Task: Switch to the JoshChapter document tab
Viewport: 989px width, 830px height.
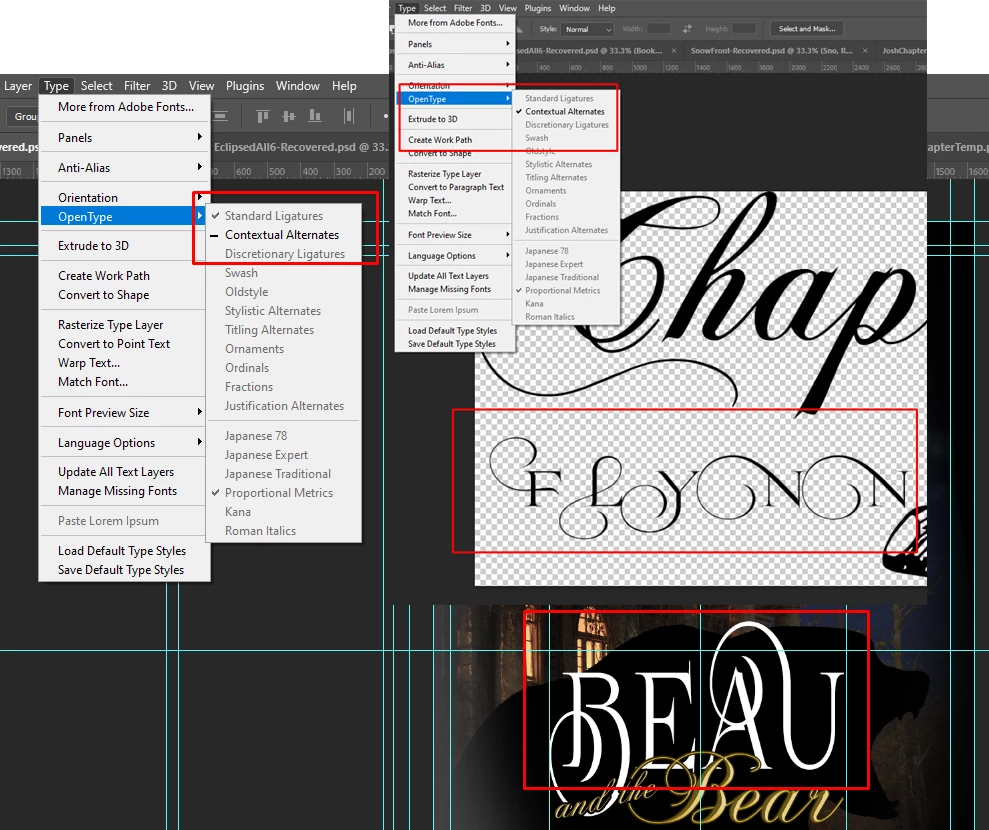Action: click(904, 50)
